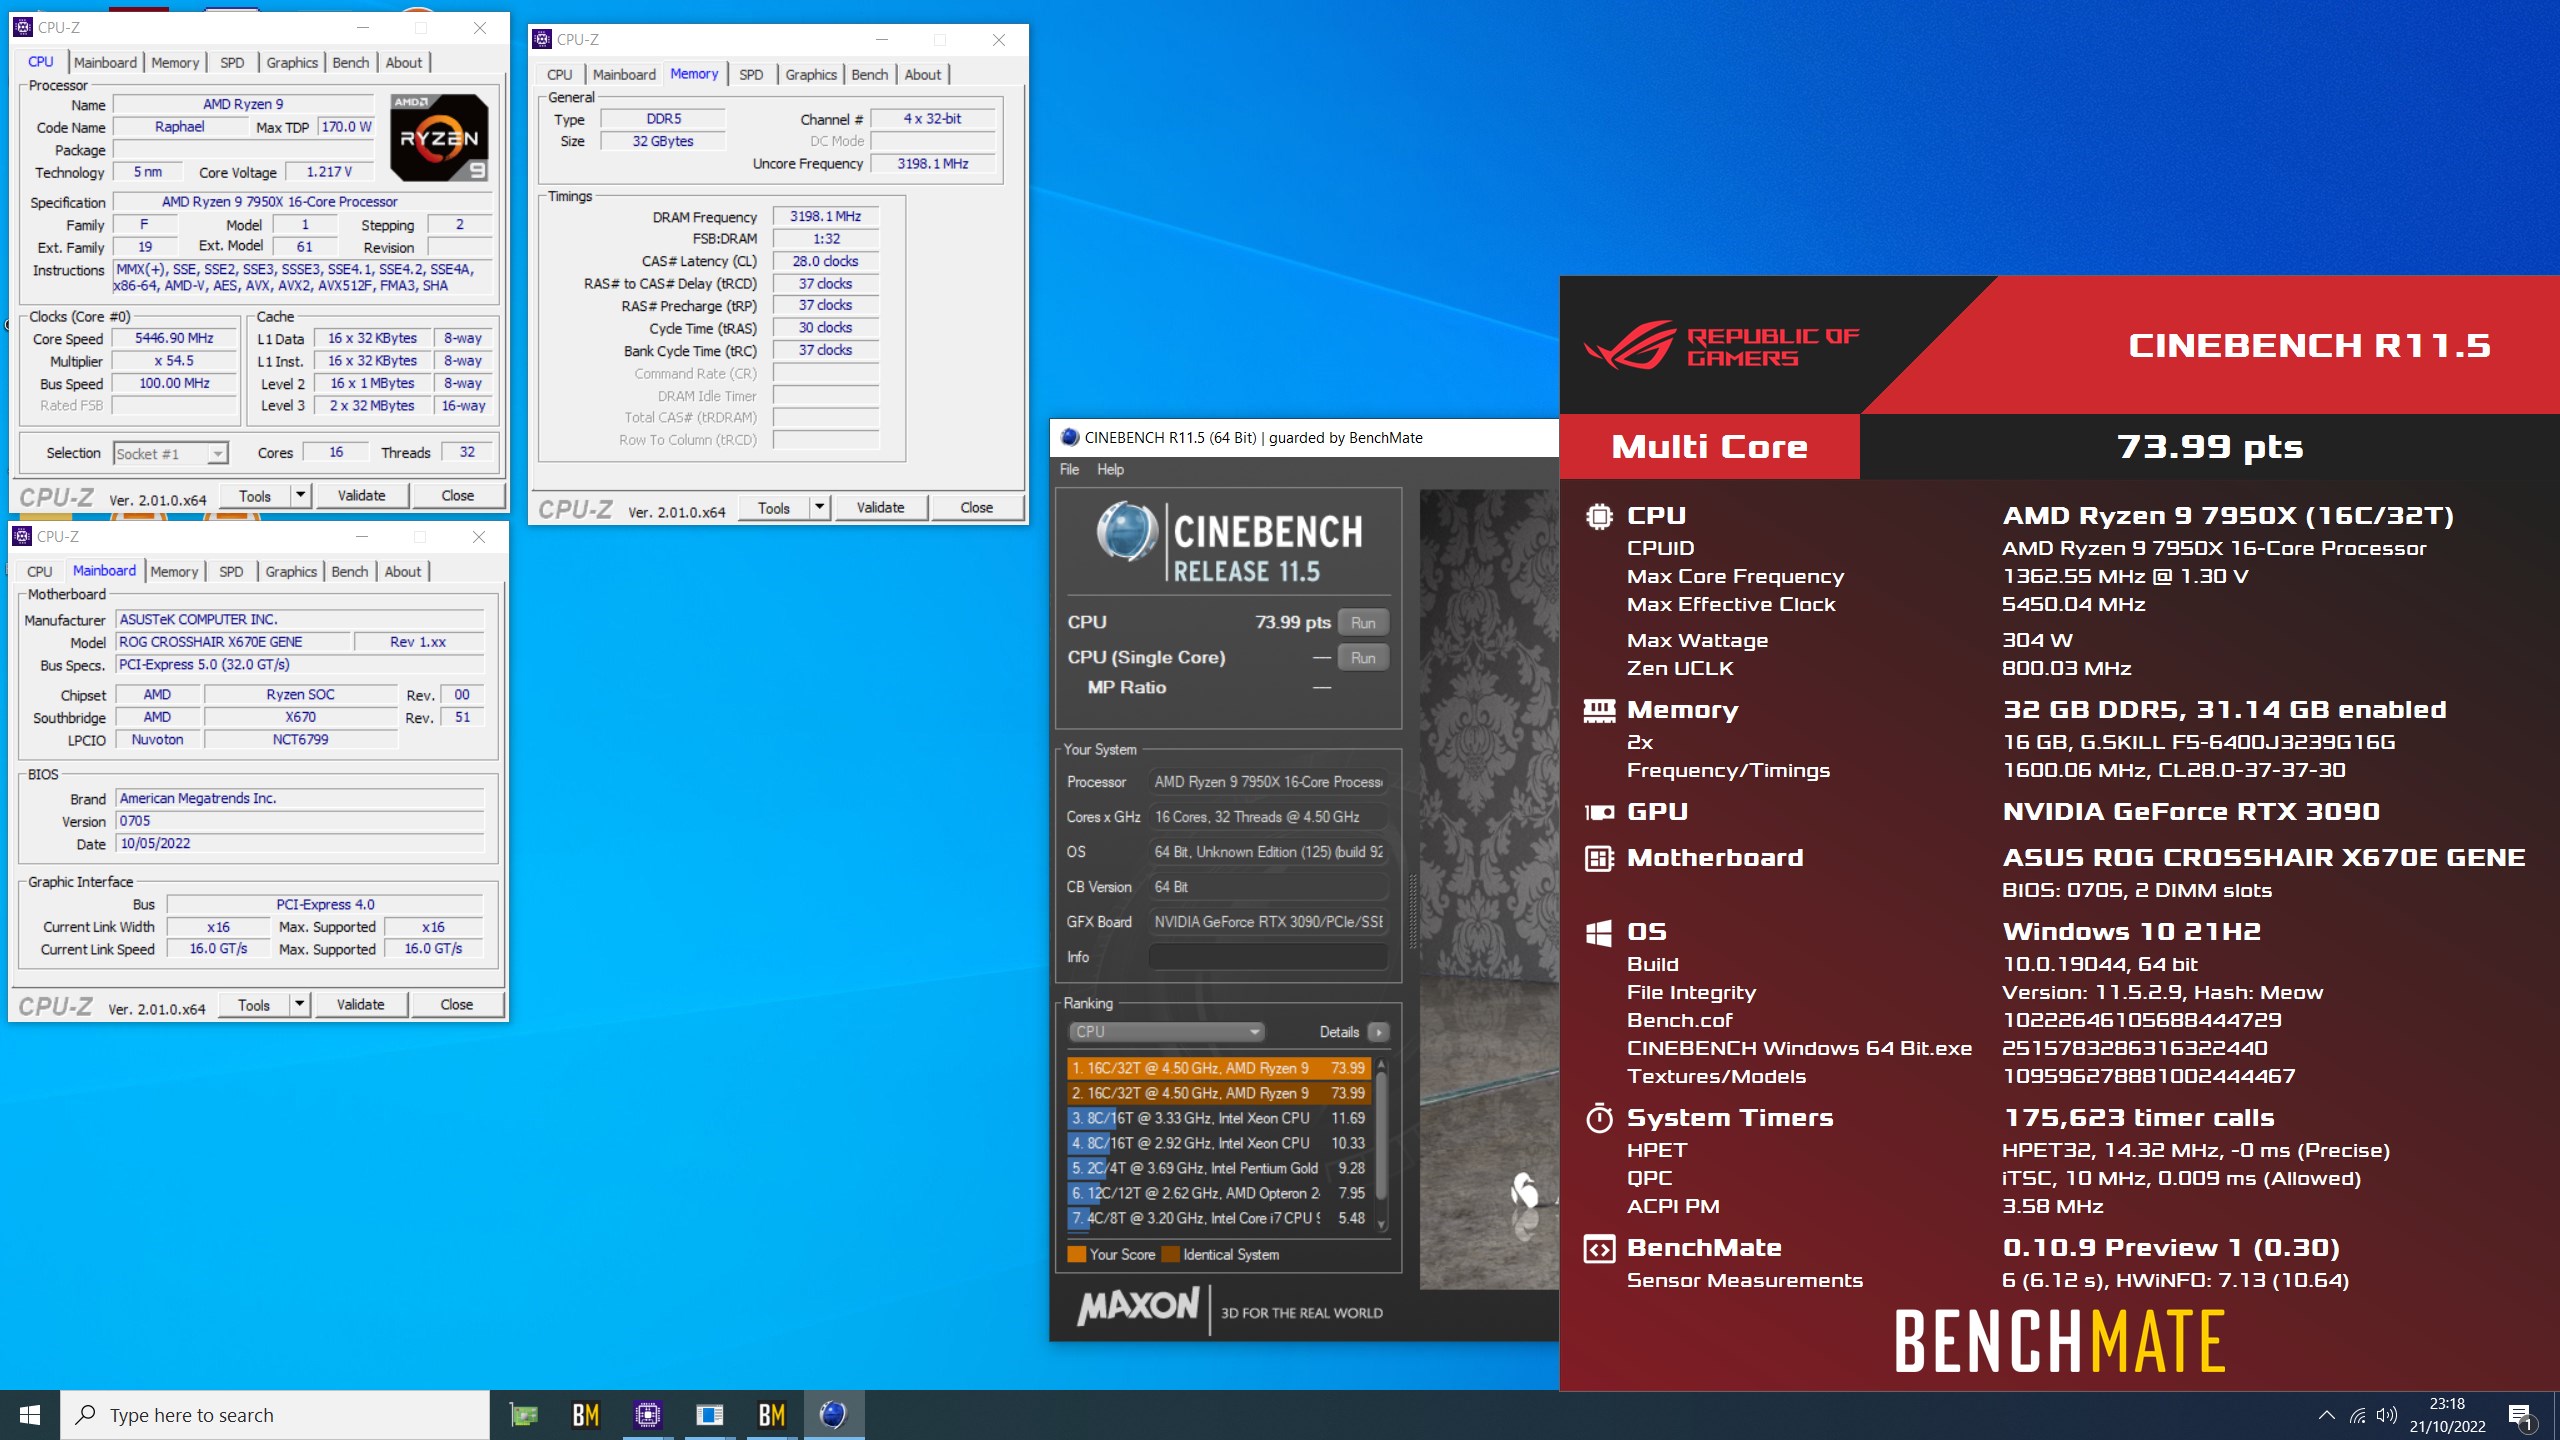Click the Info input field in Cinebench

coord(1268,957)
